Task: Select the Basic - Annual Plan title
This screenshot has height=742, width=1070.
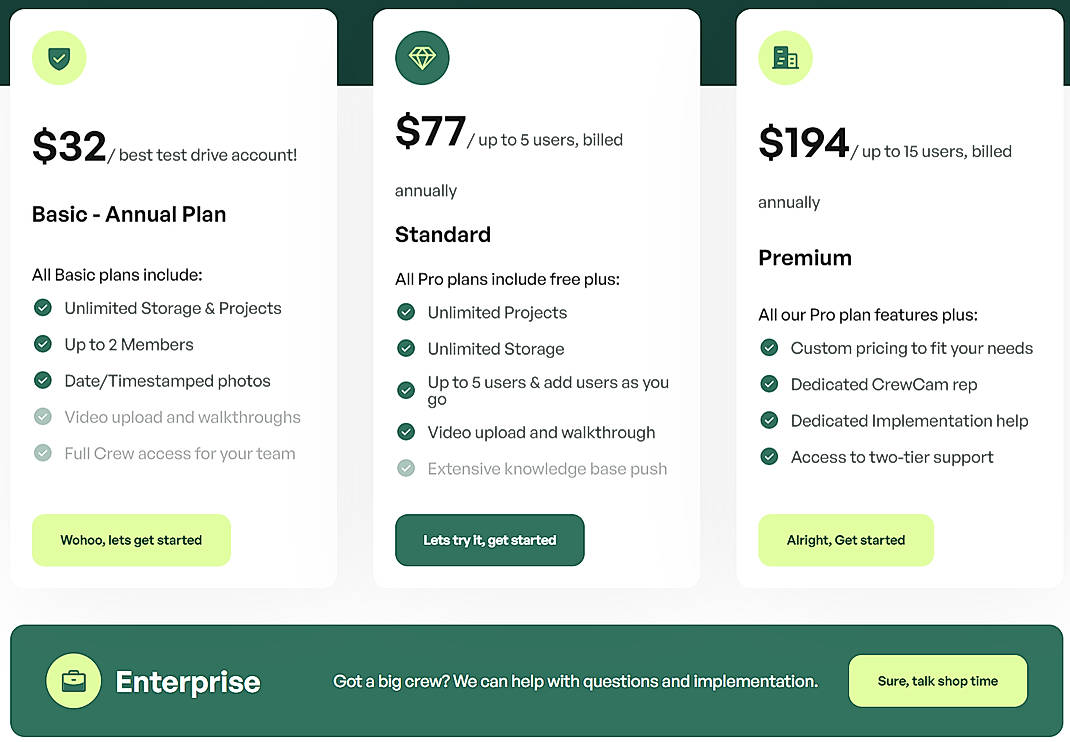Action: [128, 214]
